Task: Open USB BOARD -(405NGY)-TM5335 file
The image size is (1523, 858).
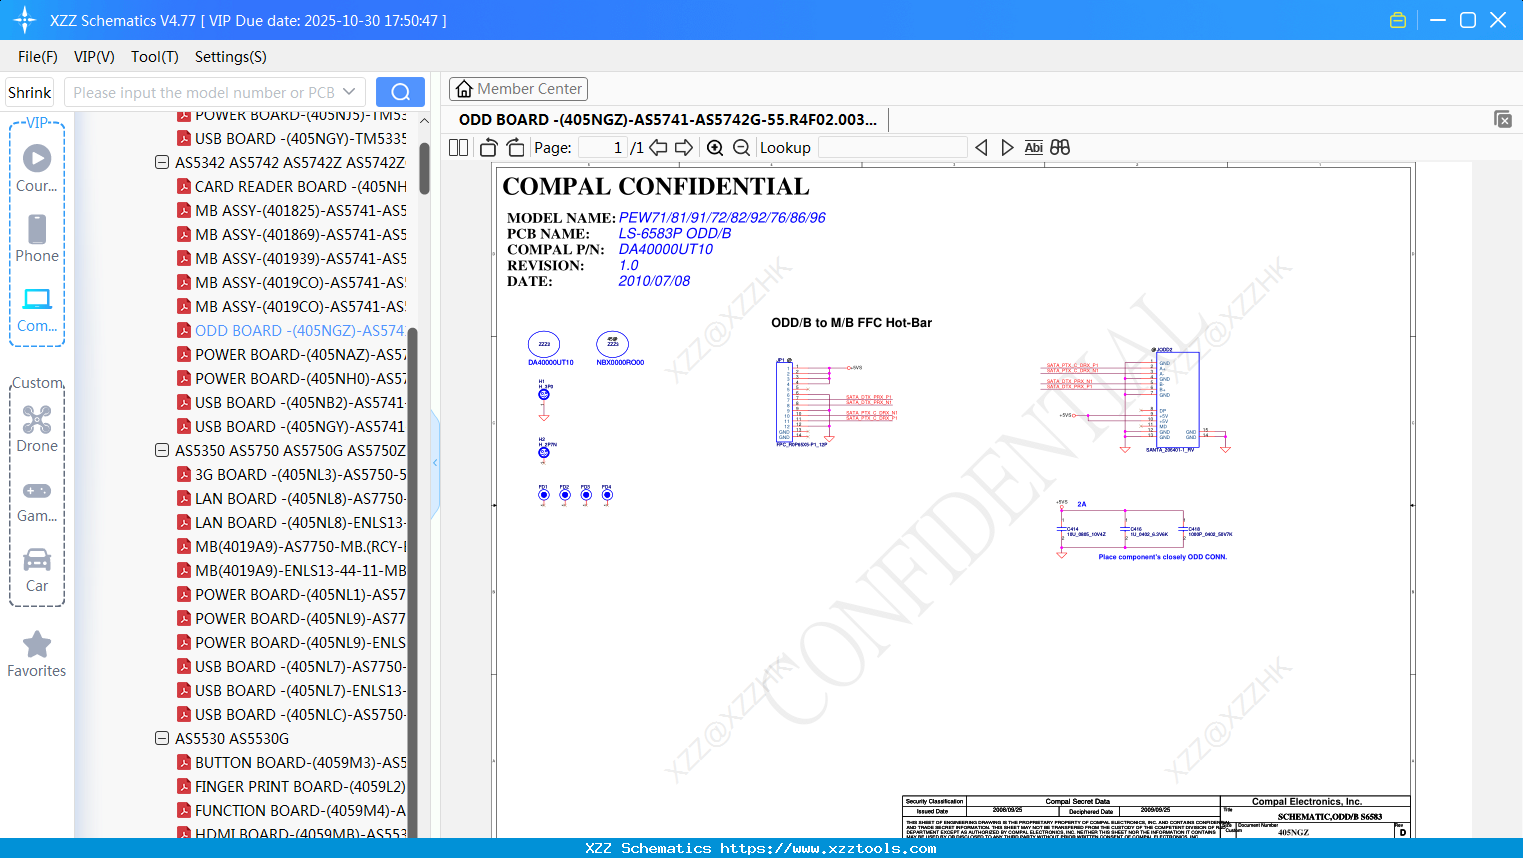Action: [292, 138]
